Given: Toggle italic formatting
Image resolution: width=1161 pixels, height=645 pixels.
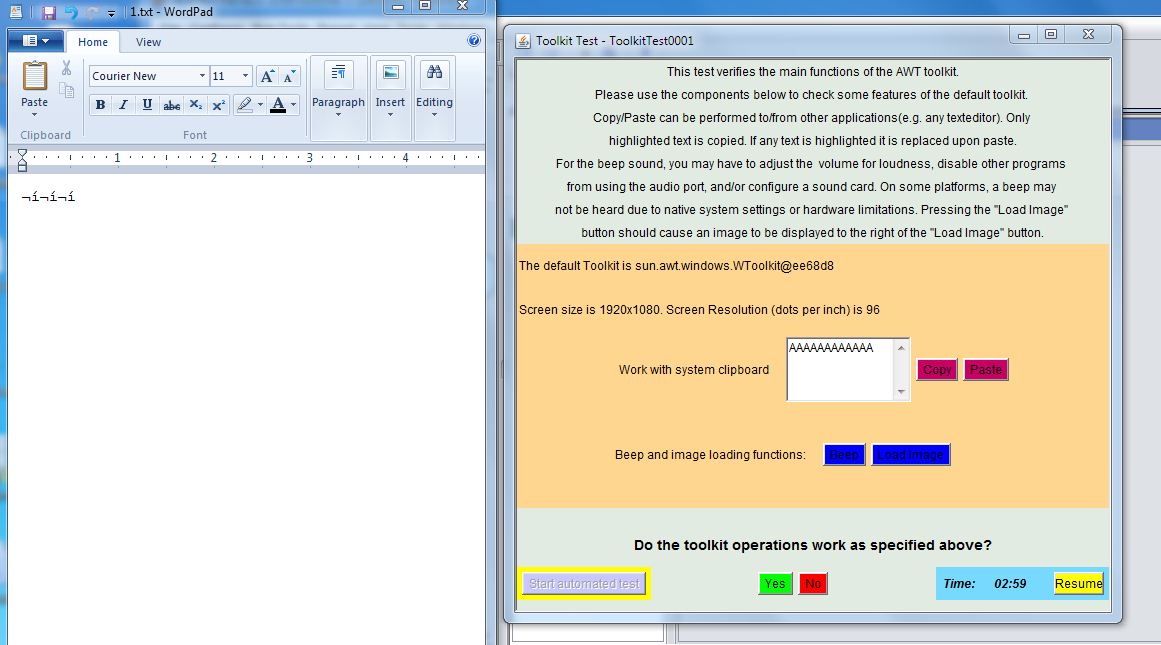Looking at the screenshot, I should 124,105.
